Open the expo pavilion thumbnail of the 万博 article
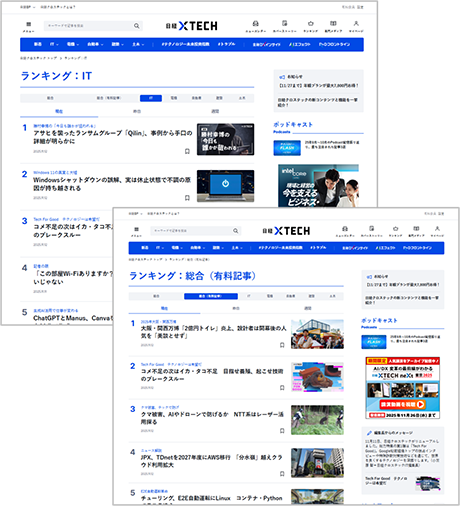This screenshot has width=460, height=506. [x=317, y=334]
